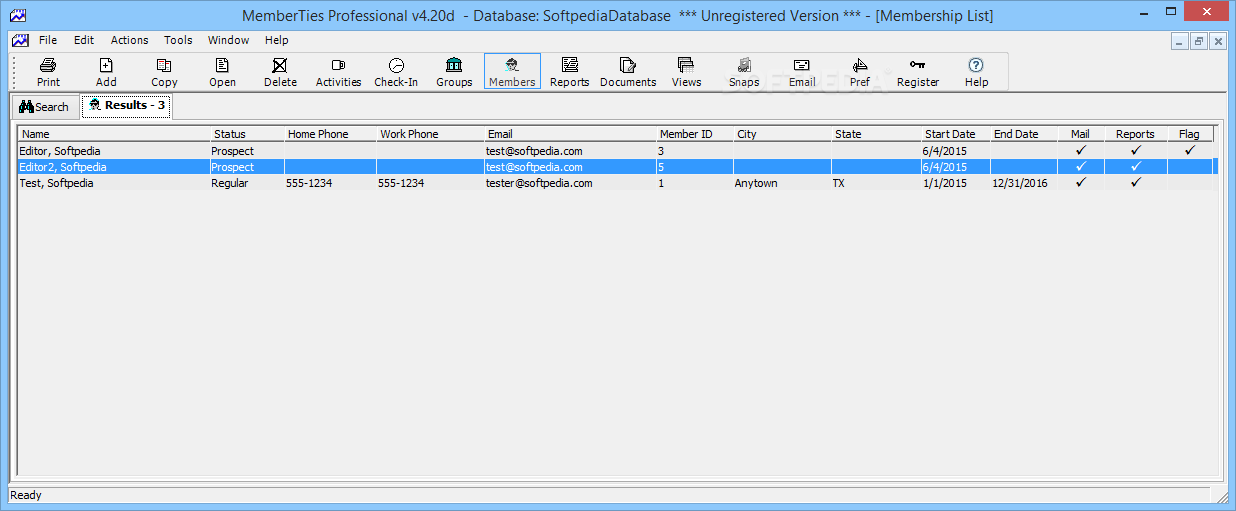Click the Snaps toolbar icon
Image resolution: width=1236 pixels, height=511 pixels.
tap(744, 72)
